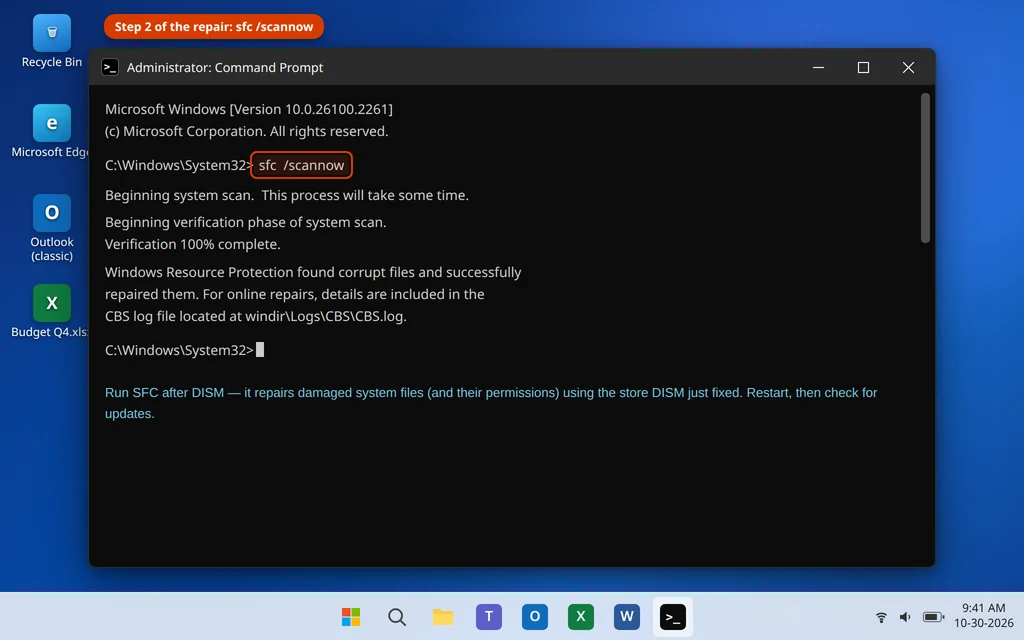
Task: Open Microsoft Teams from the taskbar
Action: pos(488,616)
